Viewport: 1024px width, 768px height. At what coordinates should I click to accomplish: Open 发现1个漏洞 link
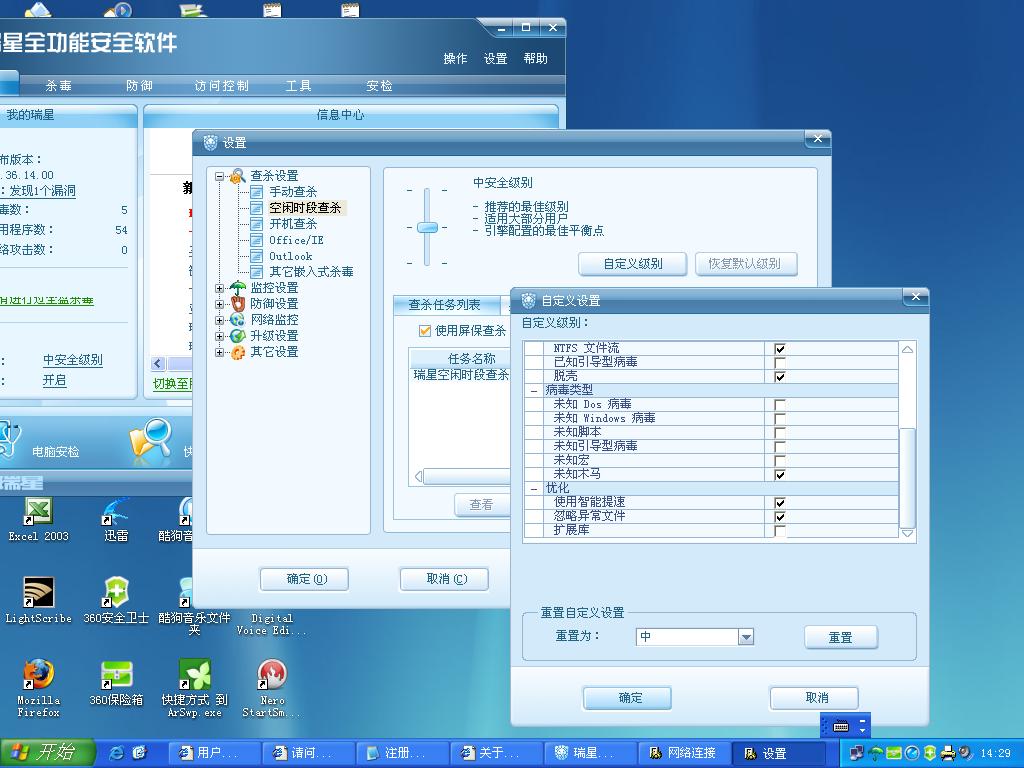(x=42, y=191)
